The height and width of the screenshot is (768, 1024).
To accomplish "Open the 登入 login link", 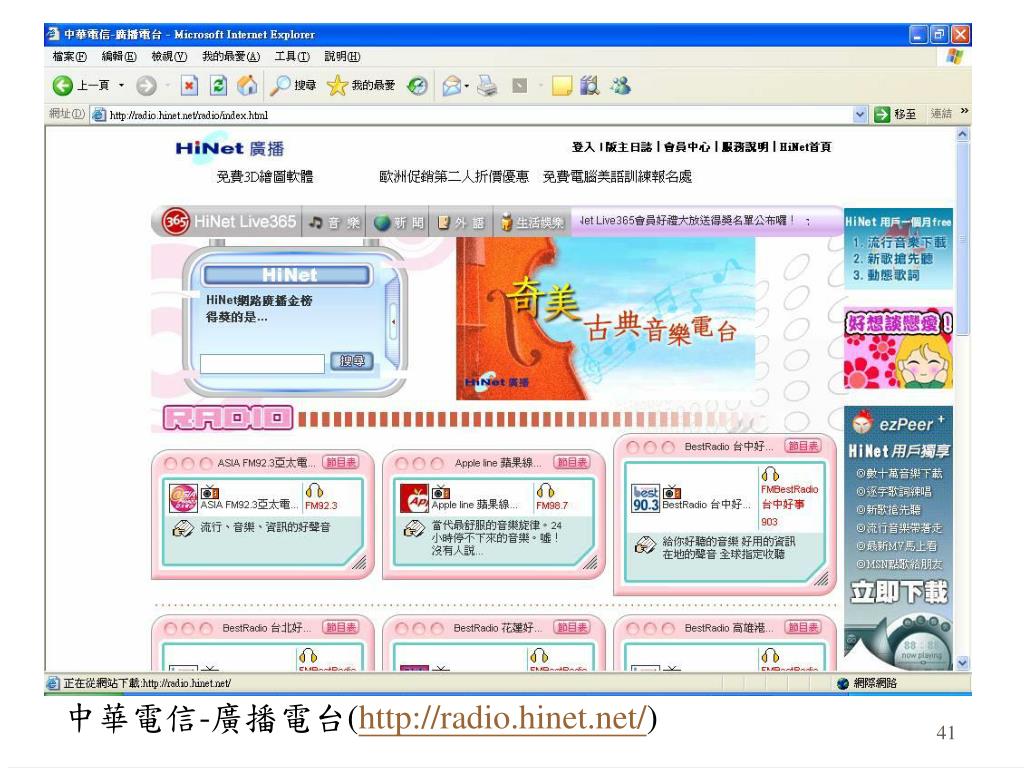I will pyautogui.click(x=583, y=147).
